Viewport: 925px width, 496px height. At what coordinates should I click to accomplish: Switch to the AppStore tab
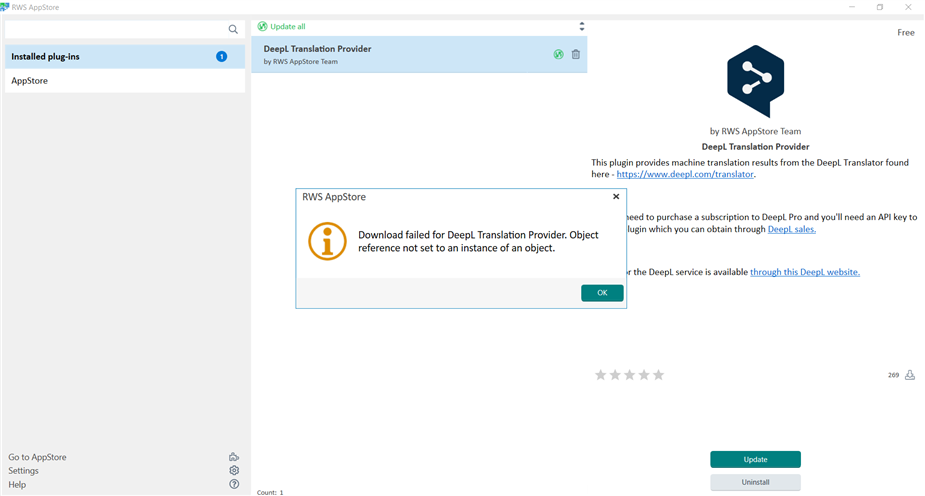click(124, 81)
